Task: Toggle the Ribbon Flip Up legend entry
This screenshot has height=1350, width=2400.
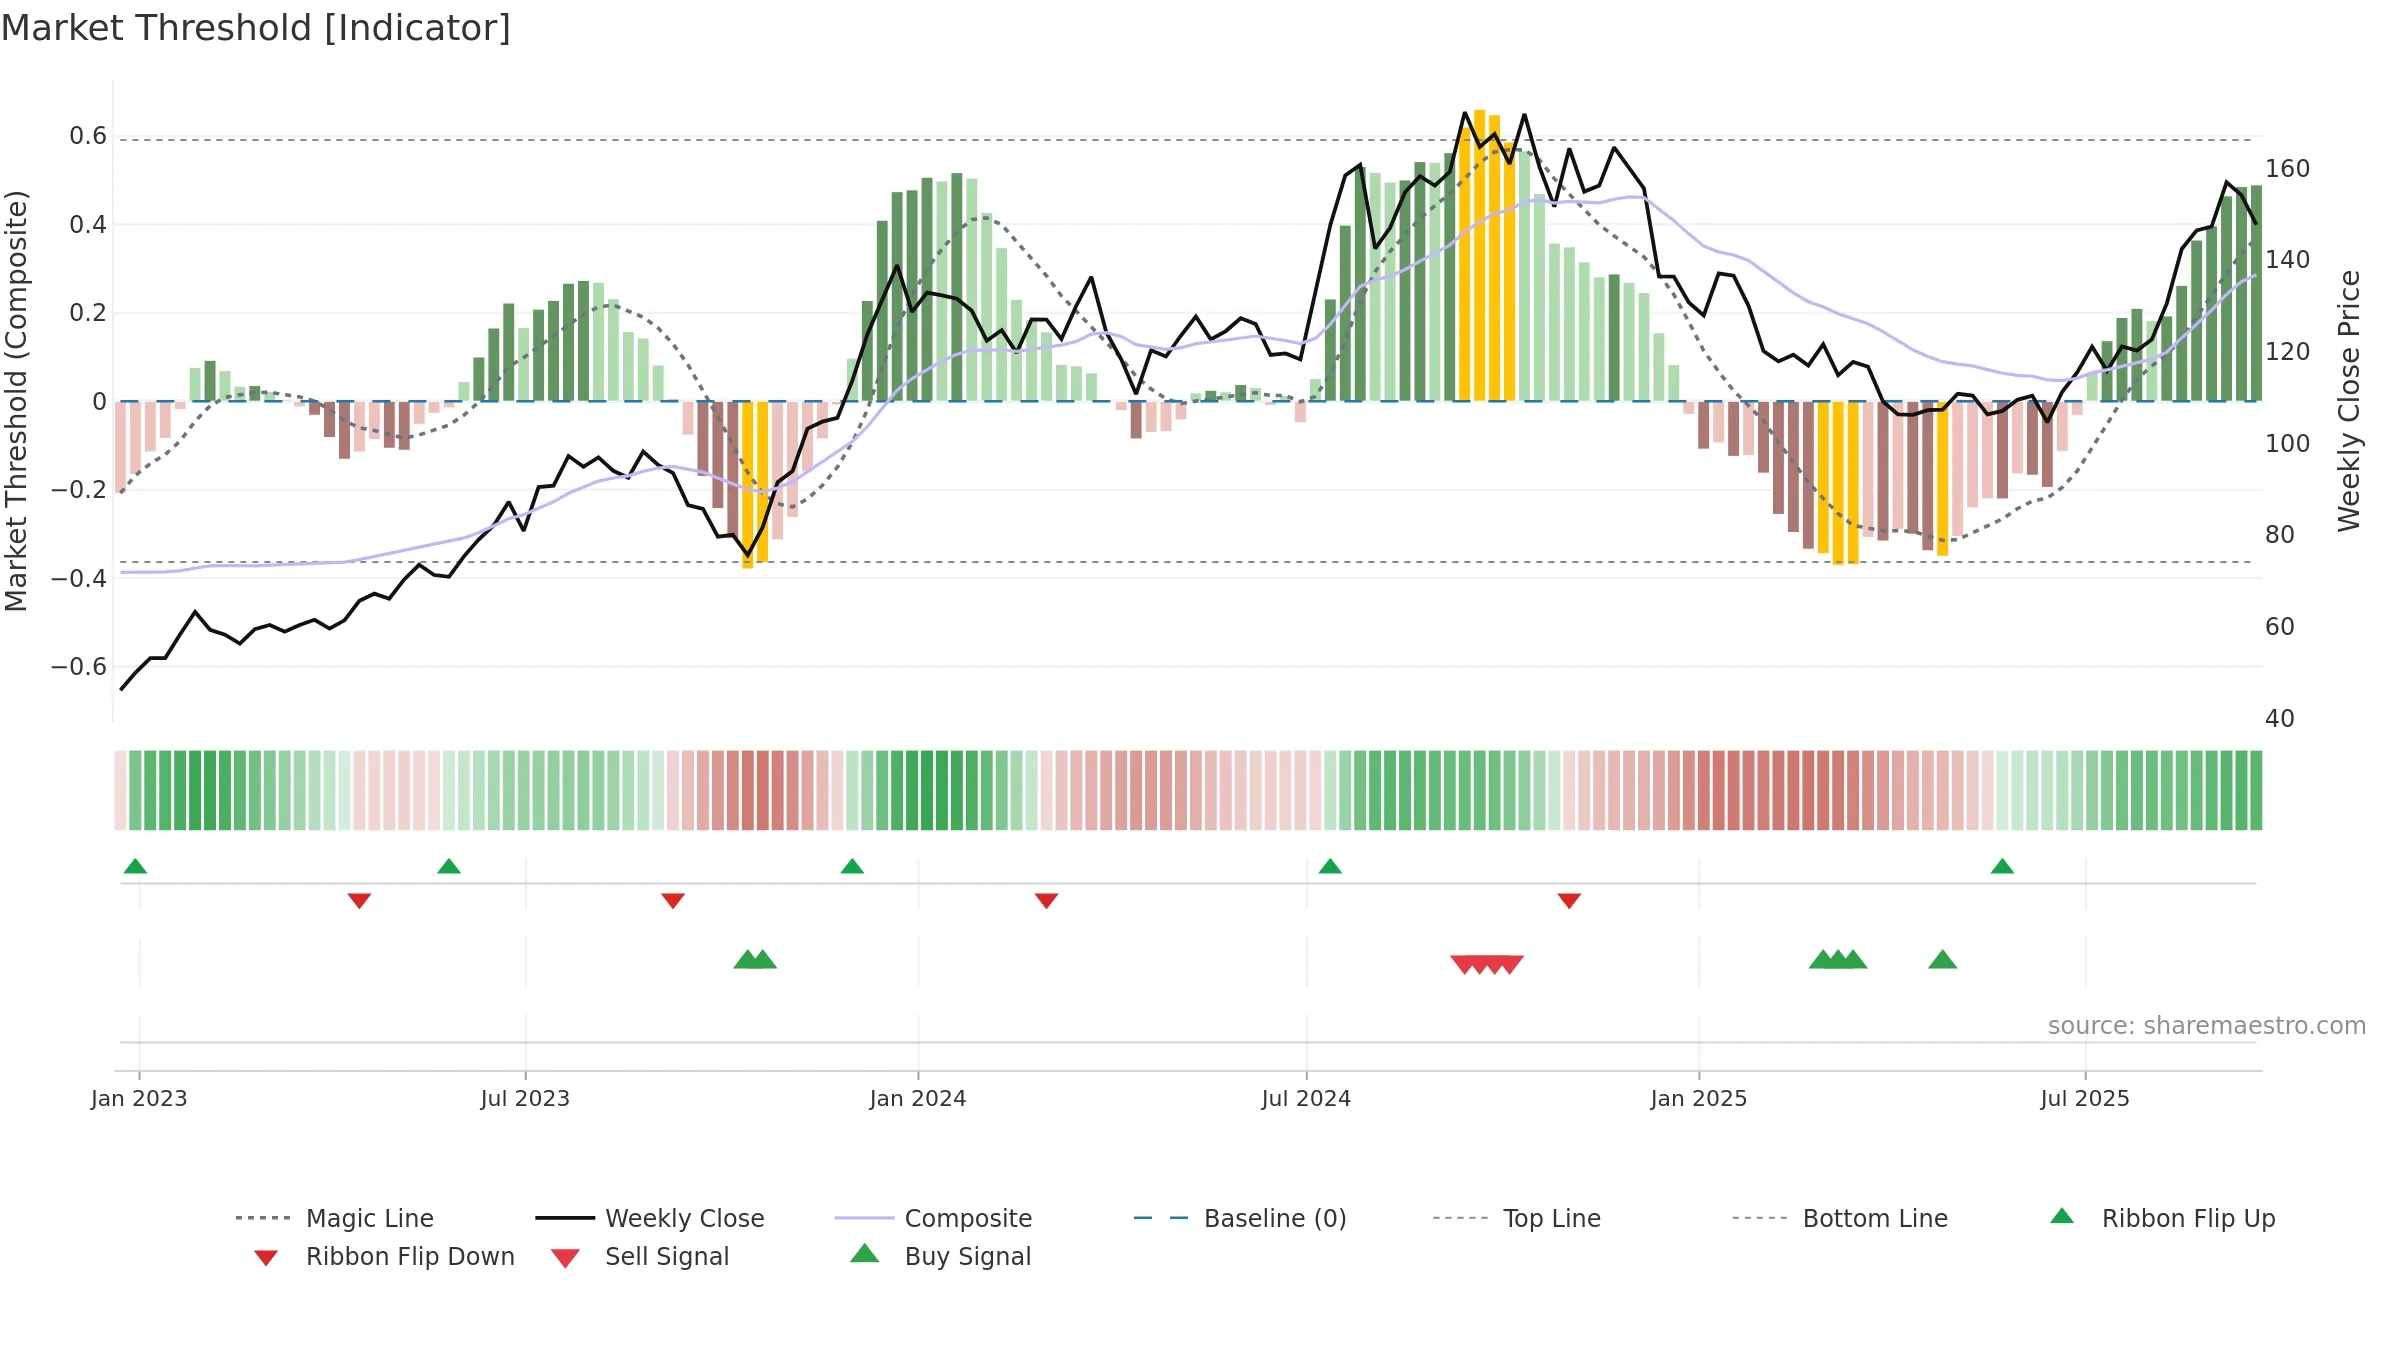Action: click(x=2162, y=1218)
